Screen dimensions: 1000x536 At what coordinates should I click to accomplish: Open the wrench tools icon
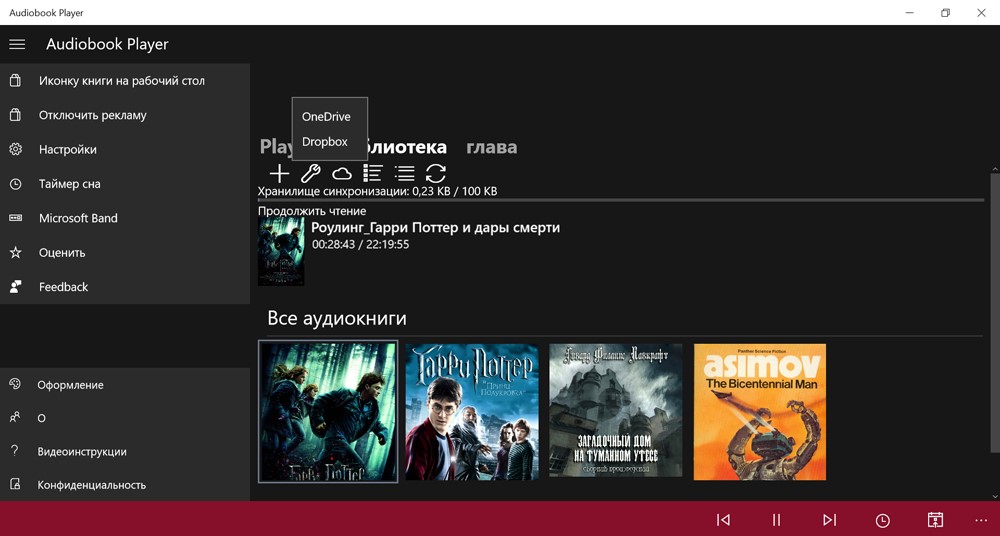tap(311, 173)
